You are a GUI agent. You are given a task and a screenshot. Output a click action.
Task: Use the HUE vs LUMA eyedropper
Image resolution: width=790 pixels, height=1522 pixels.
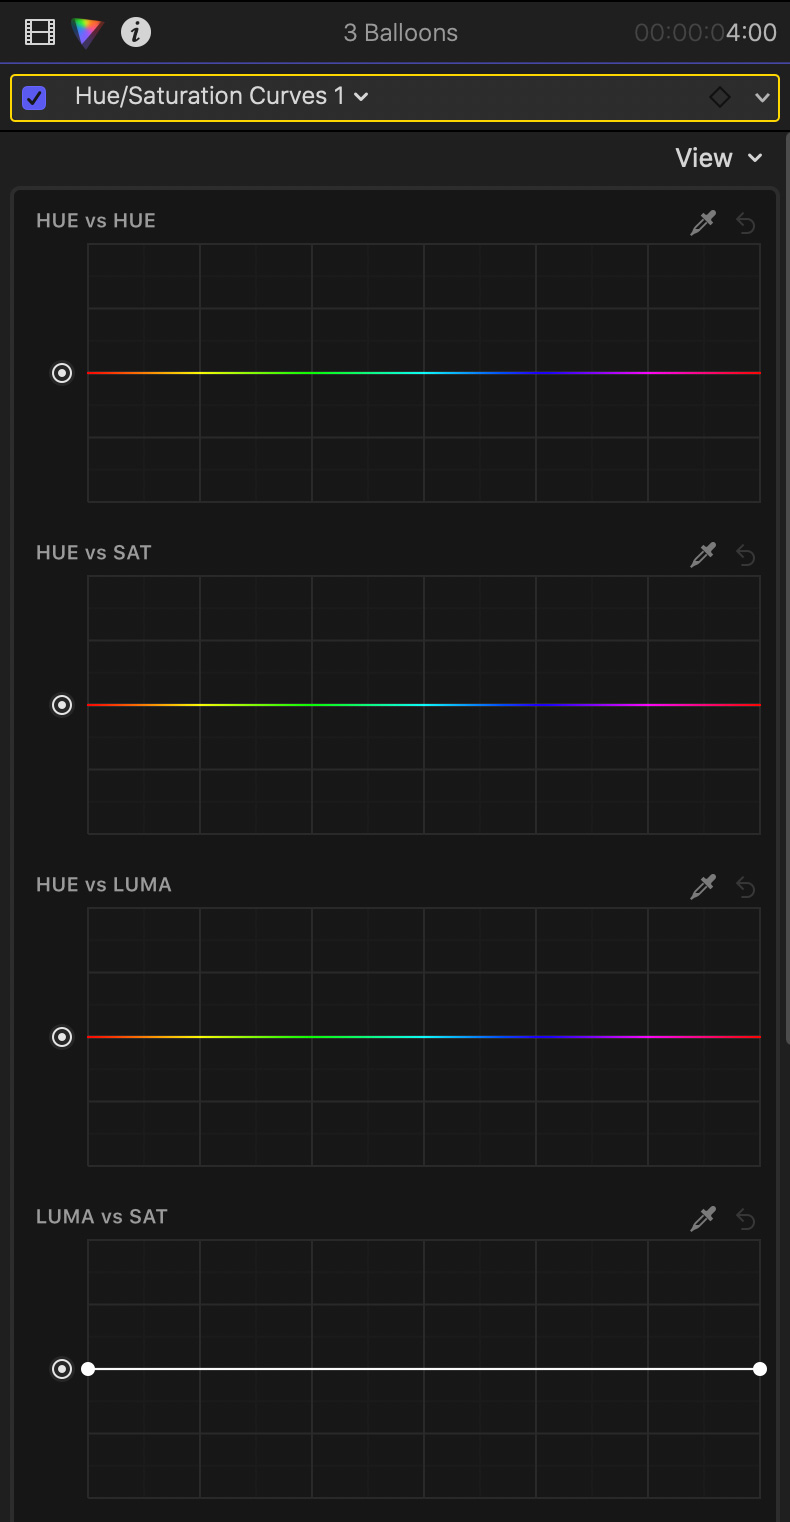[703, 886]
